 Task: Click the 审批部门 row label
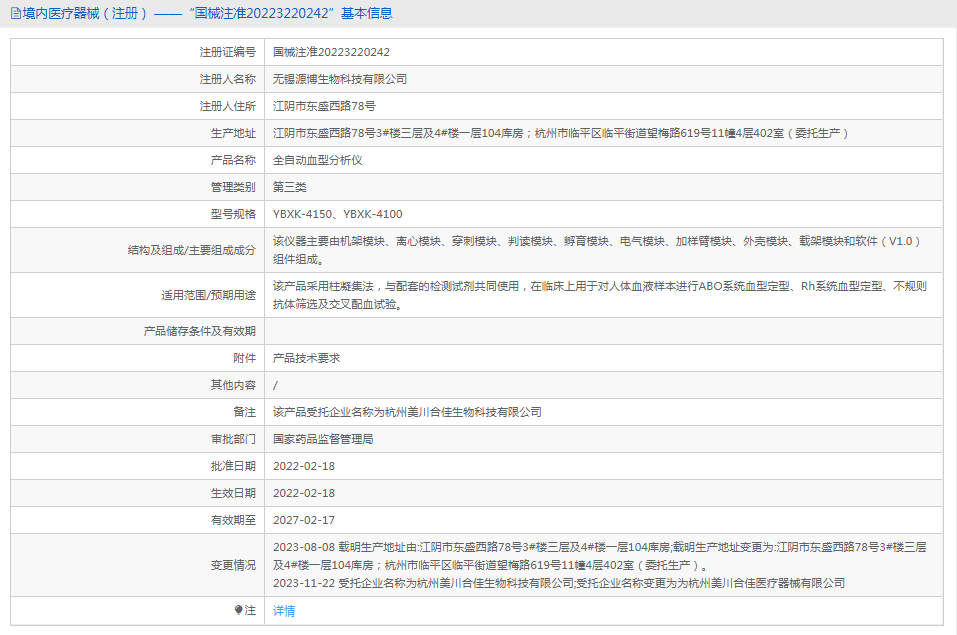point(233,439)
